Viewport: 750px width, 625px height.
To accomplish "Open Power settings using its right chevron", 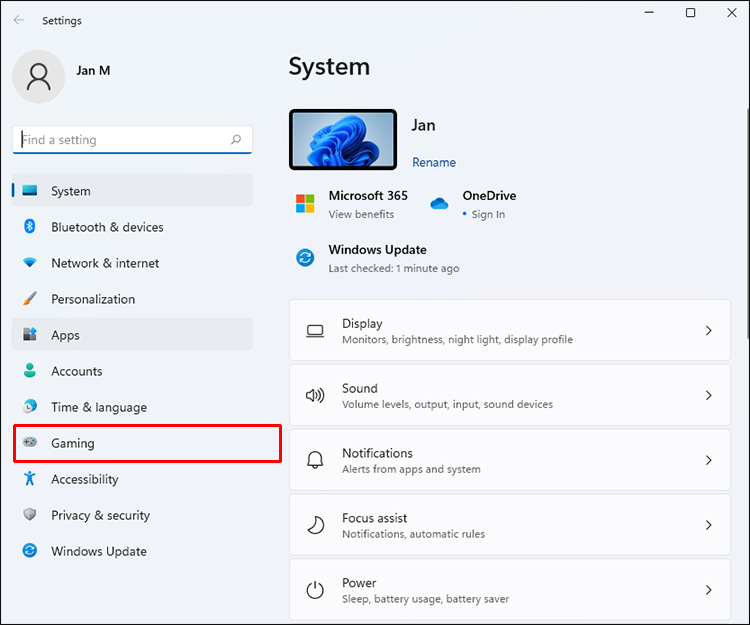I will [708, 590].
